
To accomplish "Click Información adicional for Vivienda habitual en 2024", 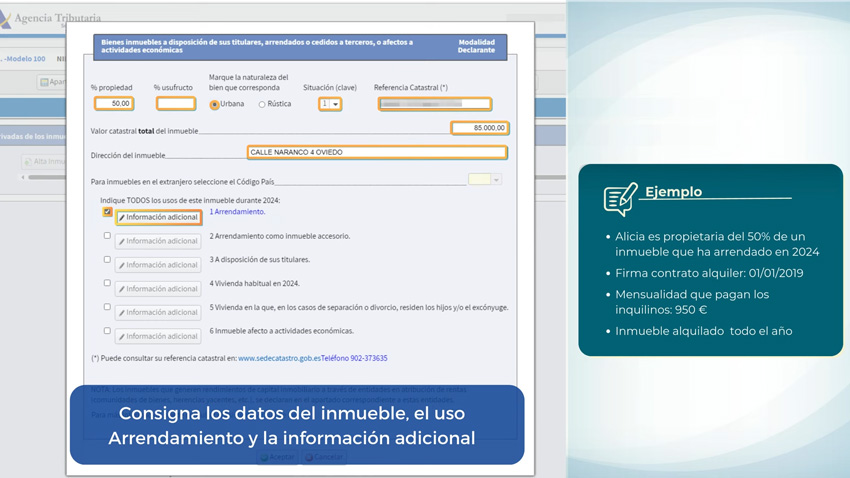I will (x=158, y=289).
